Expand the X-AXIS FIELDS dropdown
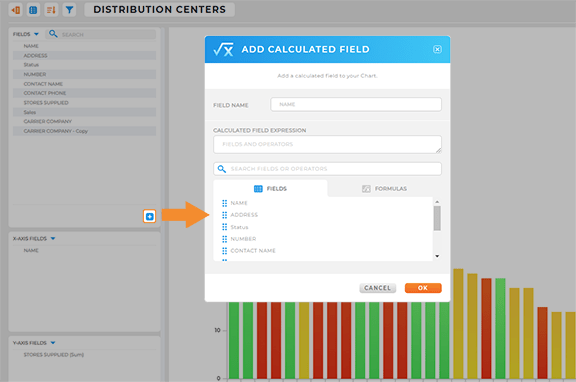This screenshot has height=382, width=576. click(x=53, y=238)
